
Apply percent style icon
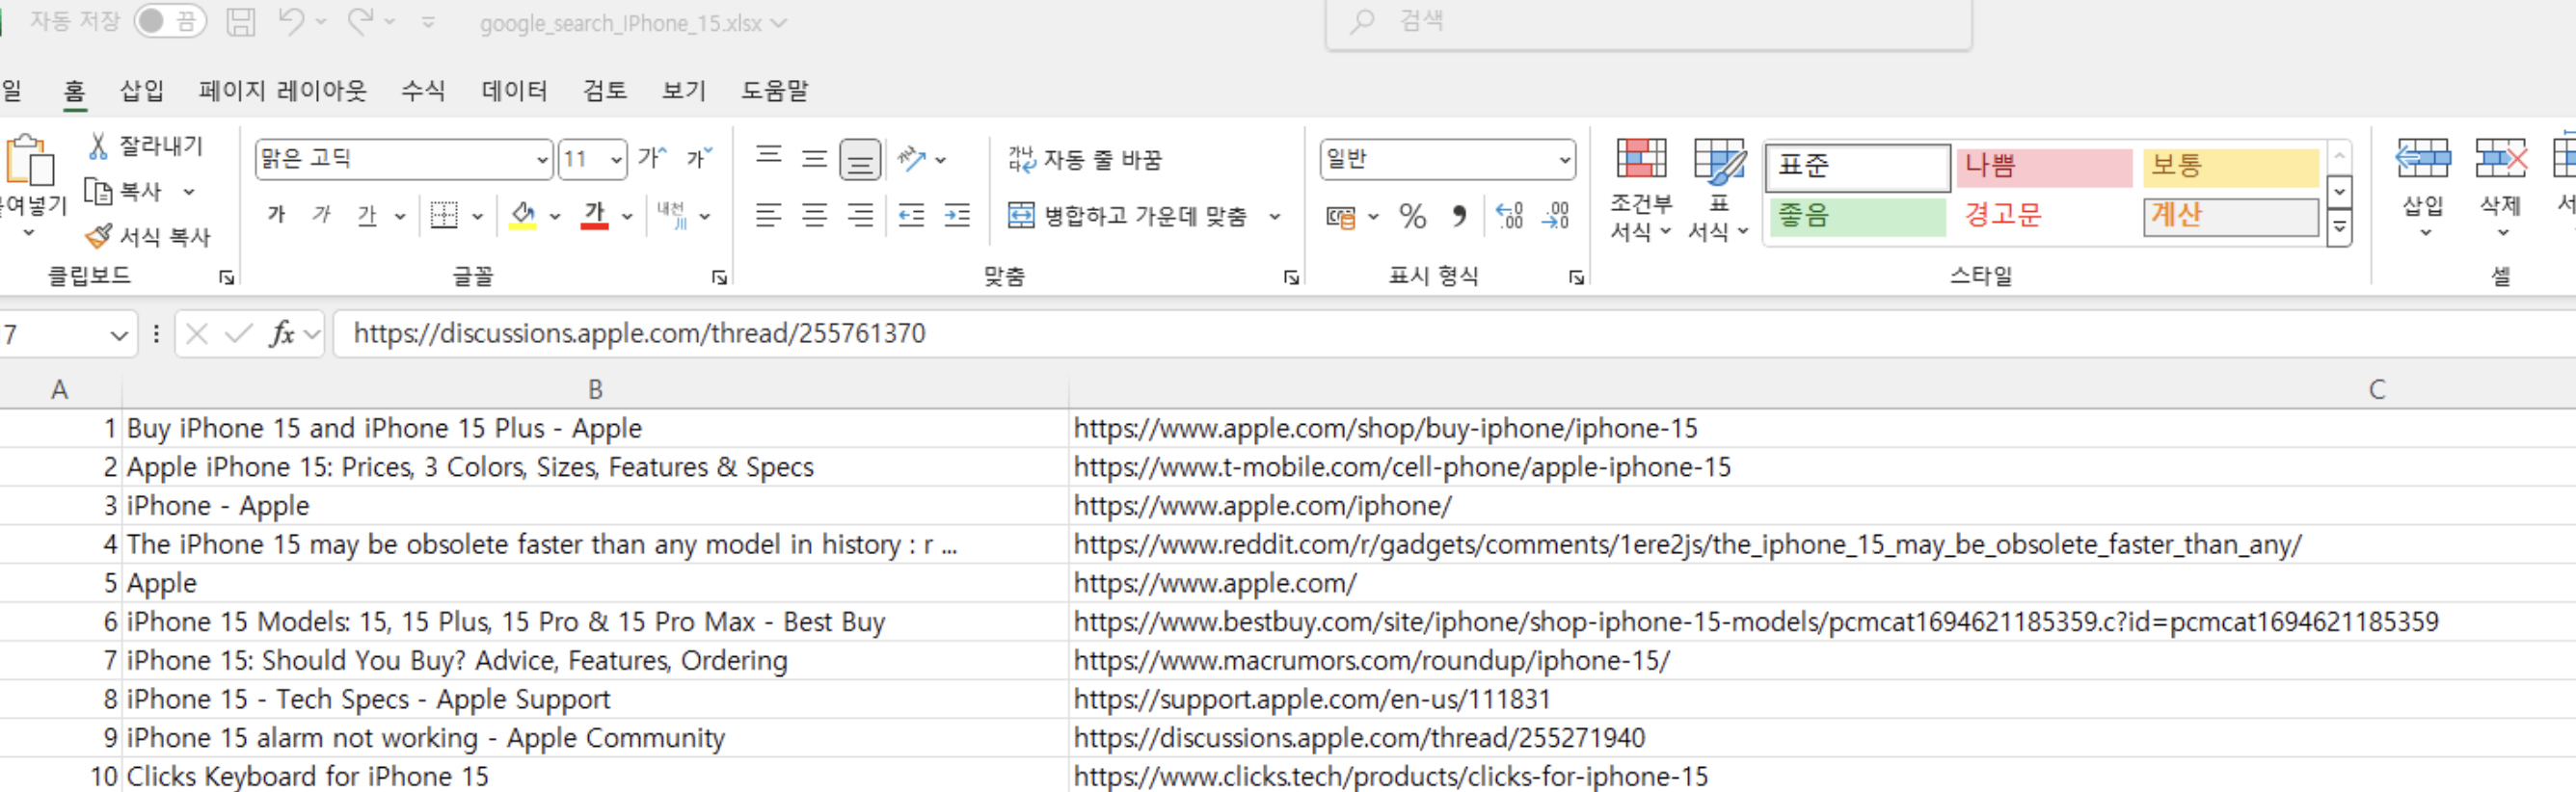tap(1412, 216)
